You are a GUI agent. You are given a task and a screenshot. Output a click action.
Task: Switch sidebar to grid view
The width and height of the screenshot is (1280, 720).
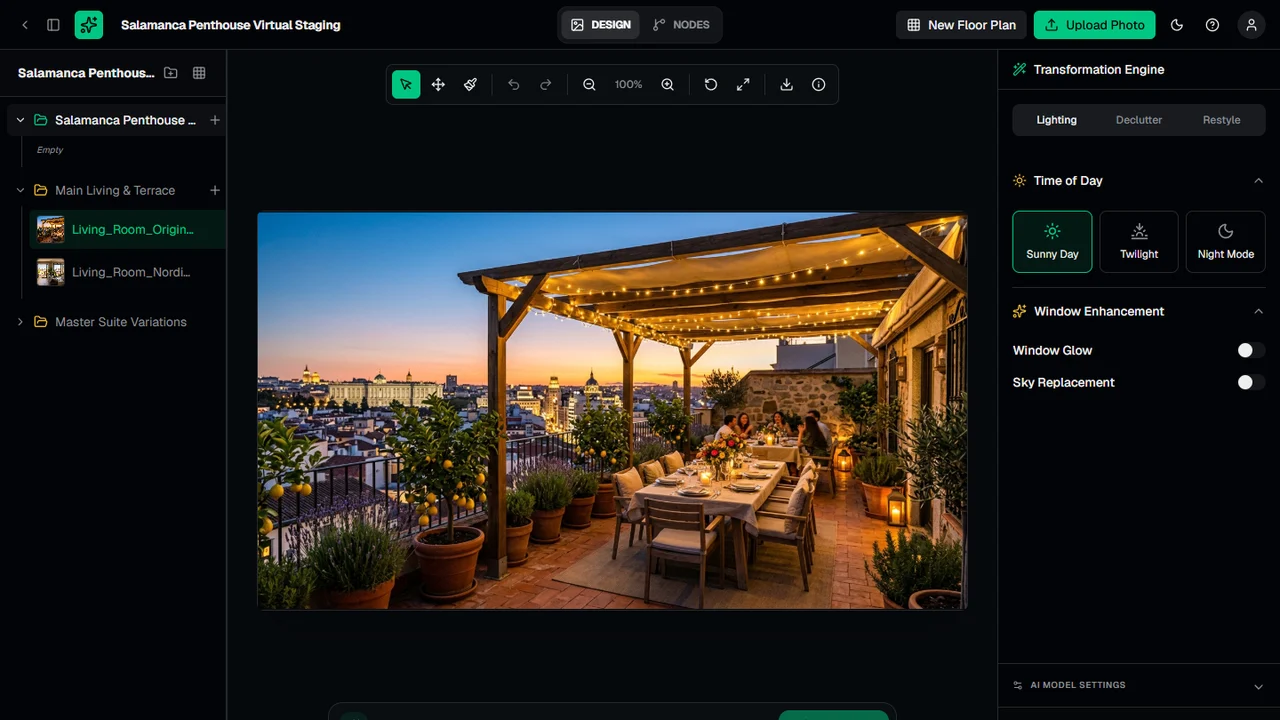pos(199,73)
